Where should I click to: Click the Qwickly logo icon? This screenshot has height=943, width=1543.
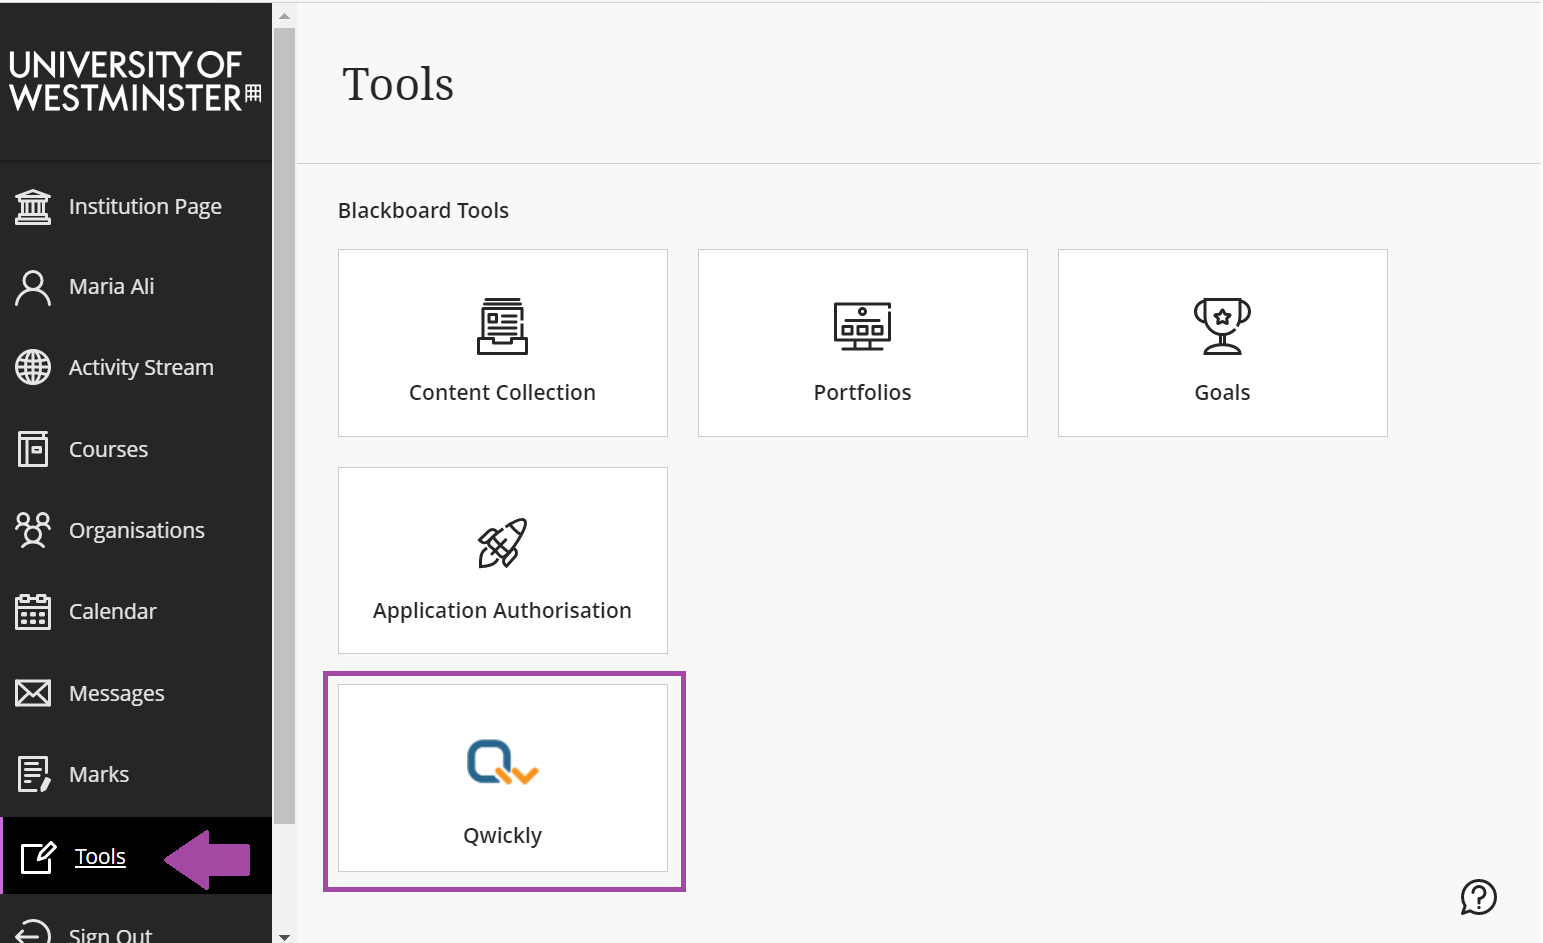click(x=502, y=763)
